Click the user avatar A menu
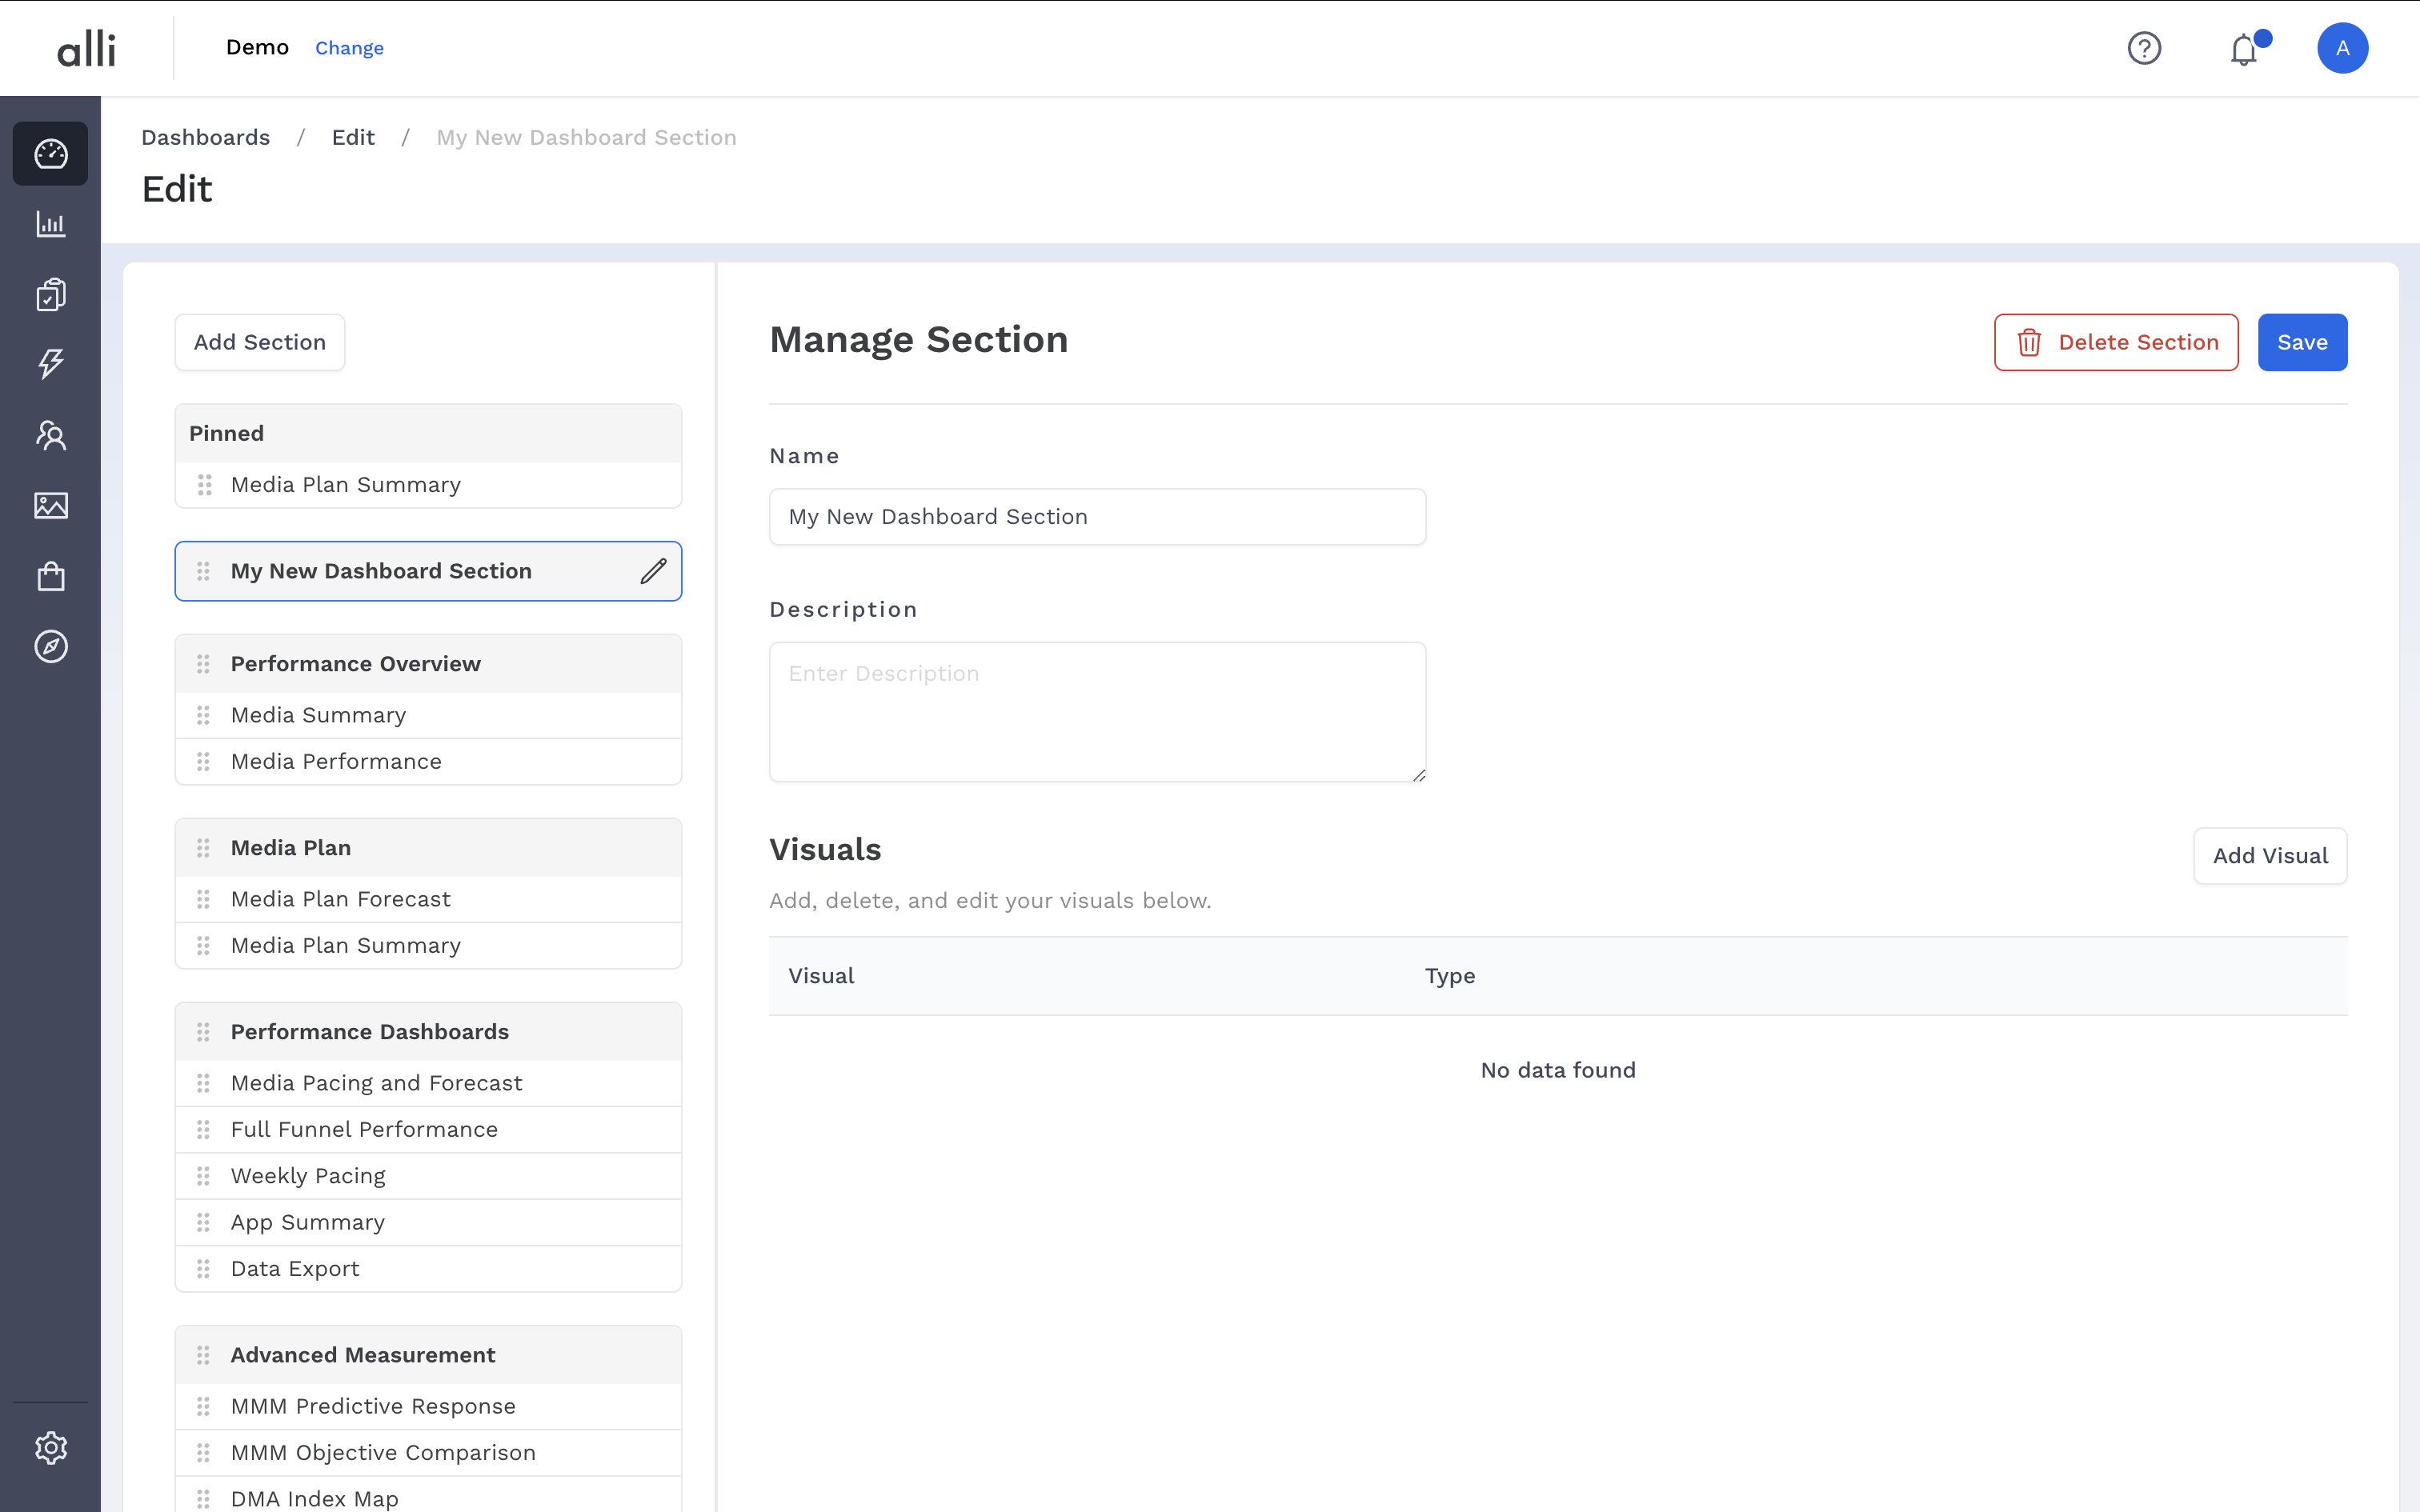Viewport: 2420px width, 1512px height. 2342,48
